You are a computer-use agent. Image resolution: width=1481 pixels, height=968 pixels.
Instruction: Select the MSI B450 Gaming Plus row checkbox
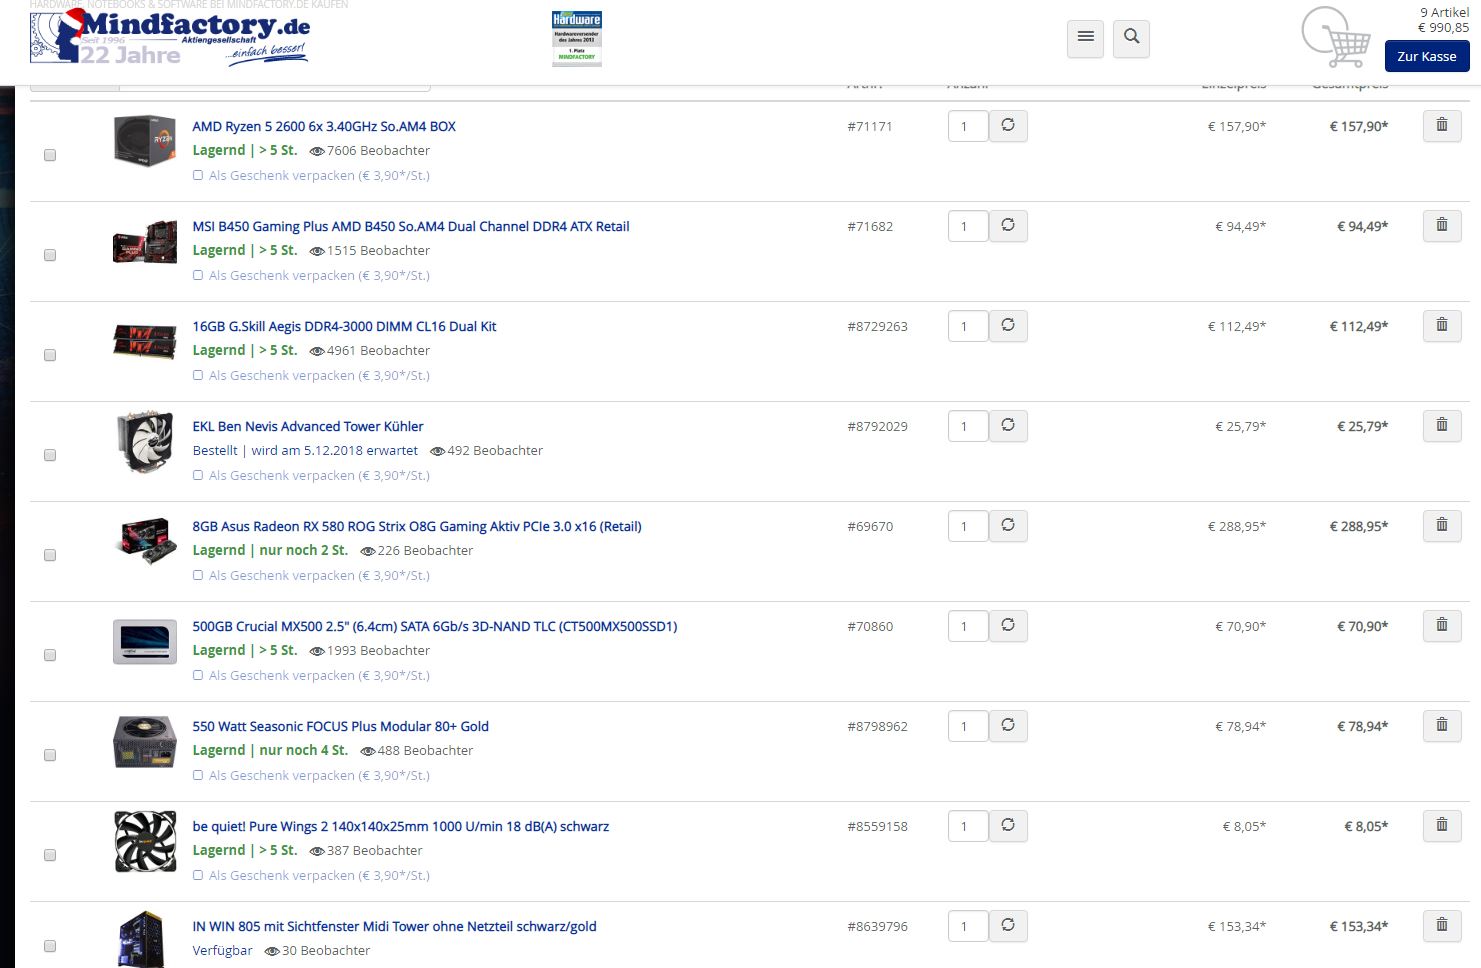[50, 255]
